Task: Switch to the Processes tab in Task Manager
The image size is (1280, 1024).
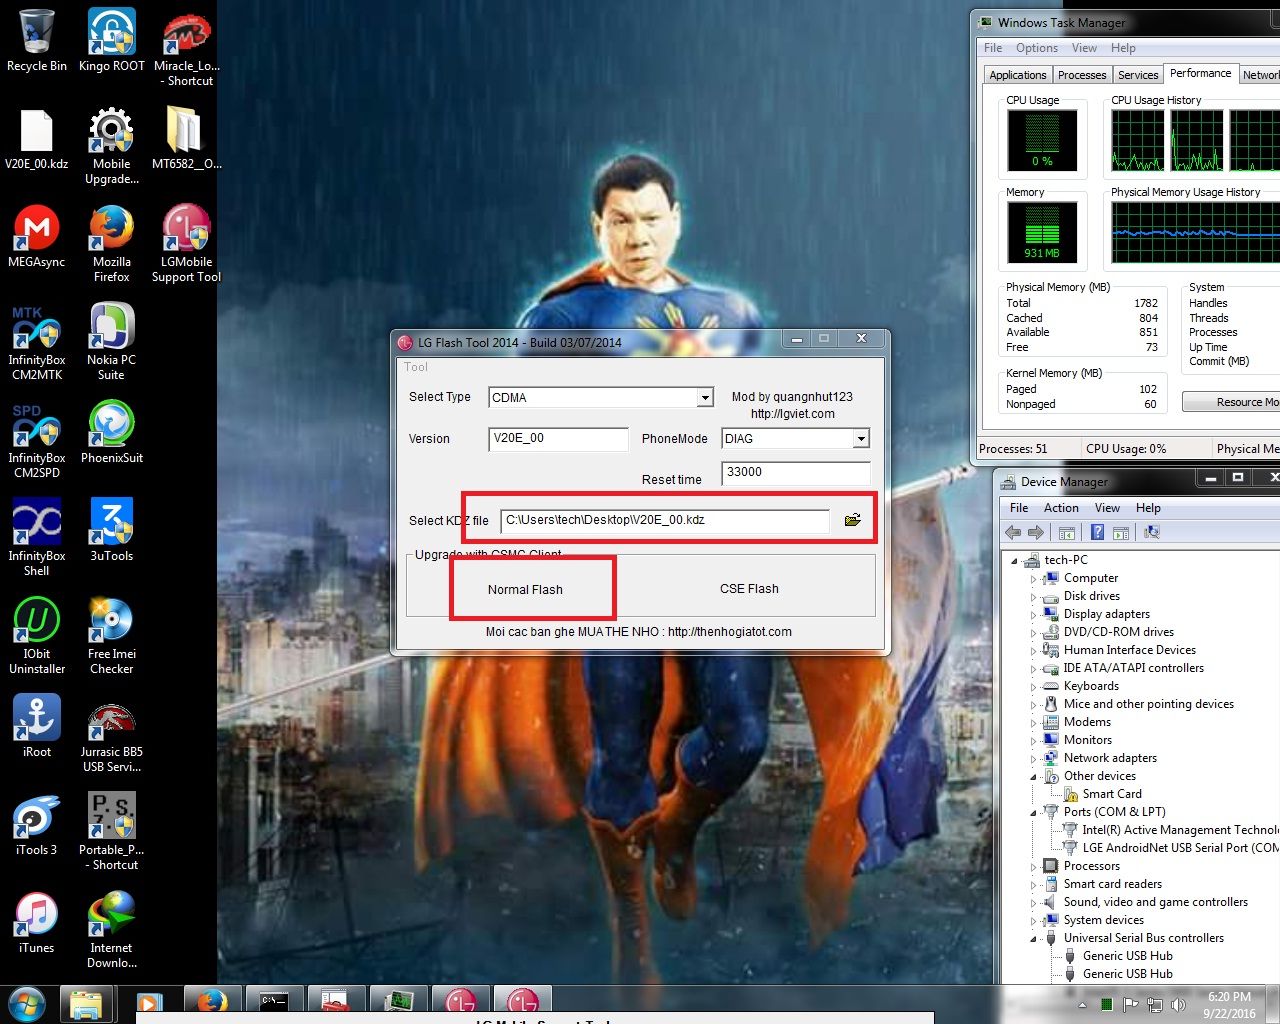Action: 1081,75
